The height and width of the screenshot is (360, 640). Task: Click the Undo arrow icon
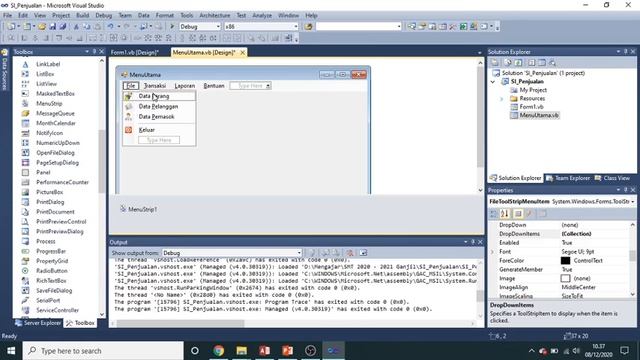pos(111,27)
